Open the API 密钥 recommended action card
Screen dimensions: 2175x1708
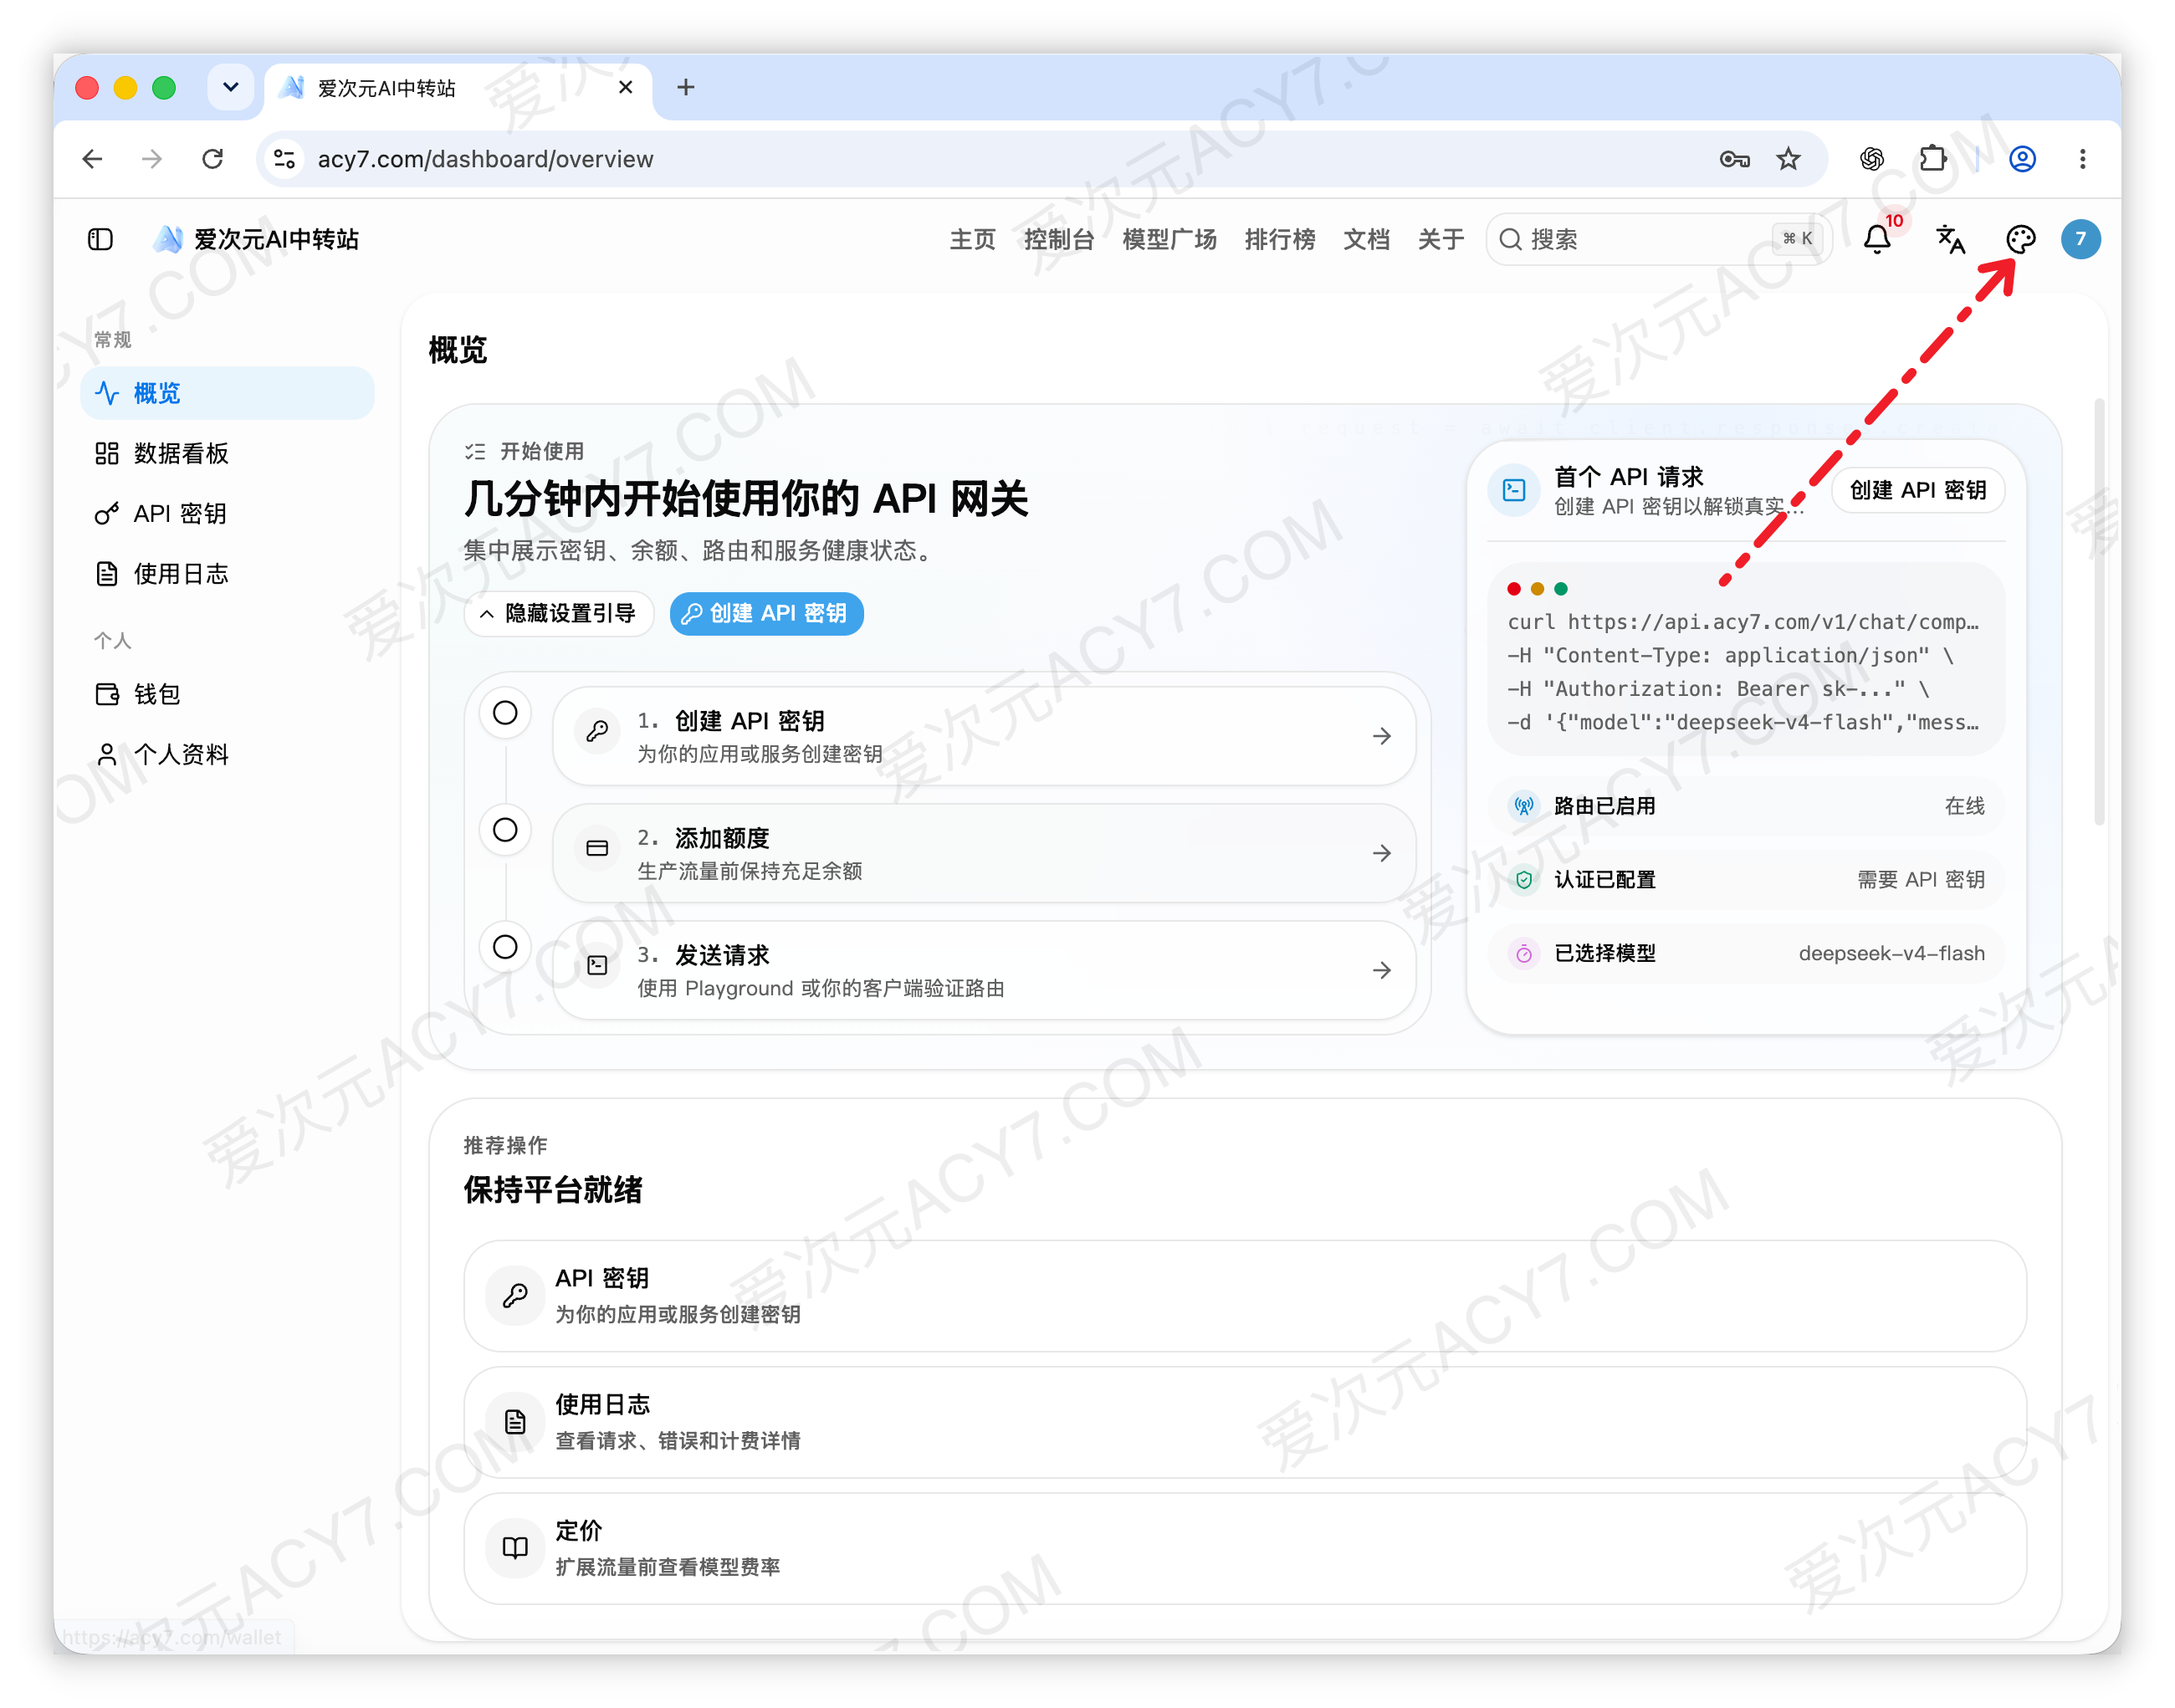click(x=1245, y=1296)
